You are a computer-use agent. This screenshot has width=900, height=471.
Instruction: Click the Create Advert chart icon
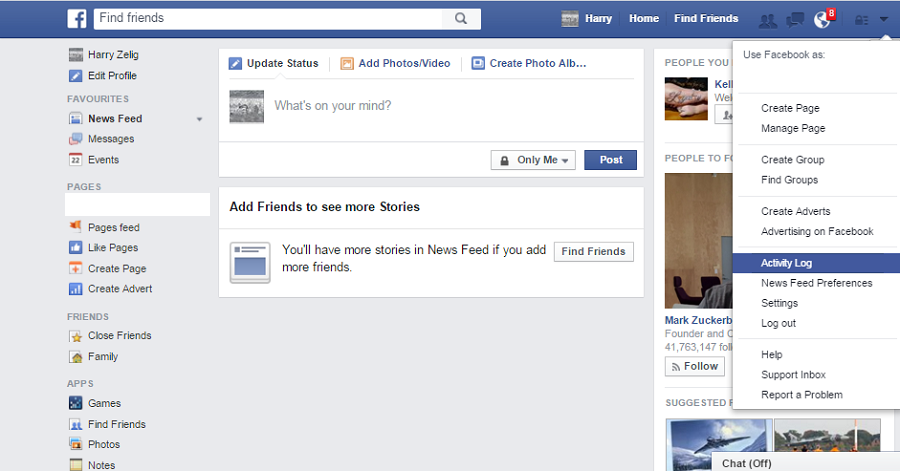click(x=76, y=289)
